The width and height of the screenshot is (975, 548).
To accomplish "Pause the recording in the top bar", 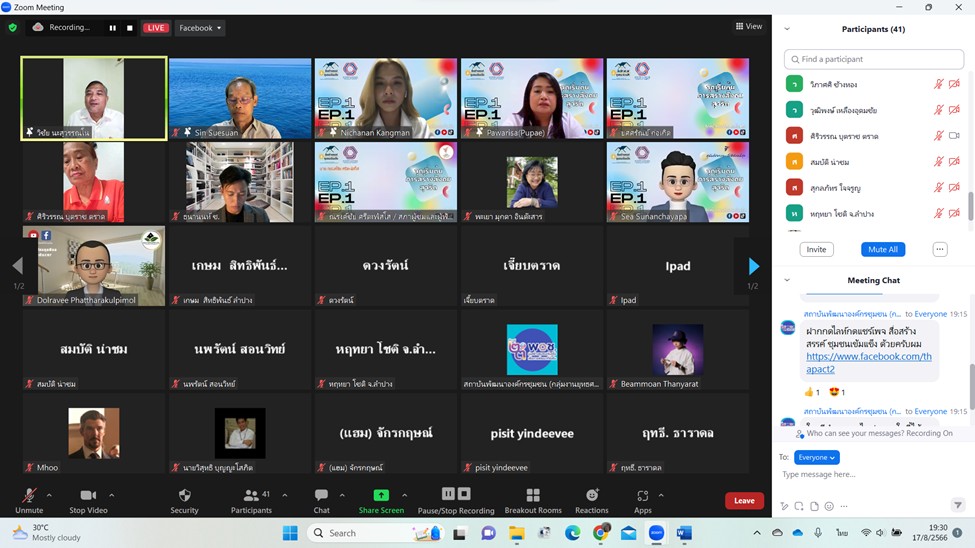I will [x=112, y=28].
